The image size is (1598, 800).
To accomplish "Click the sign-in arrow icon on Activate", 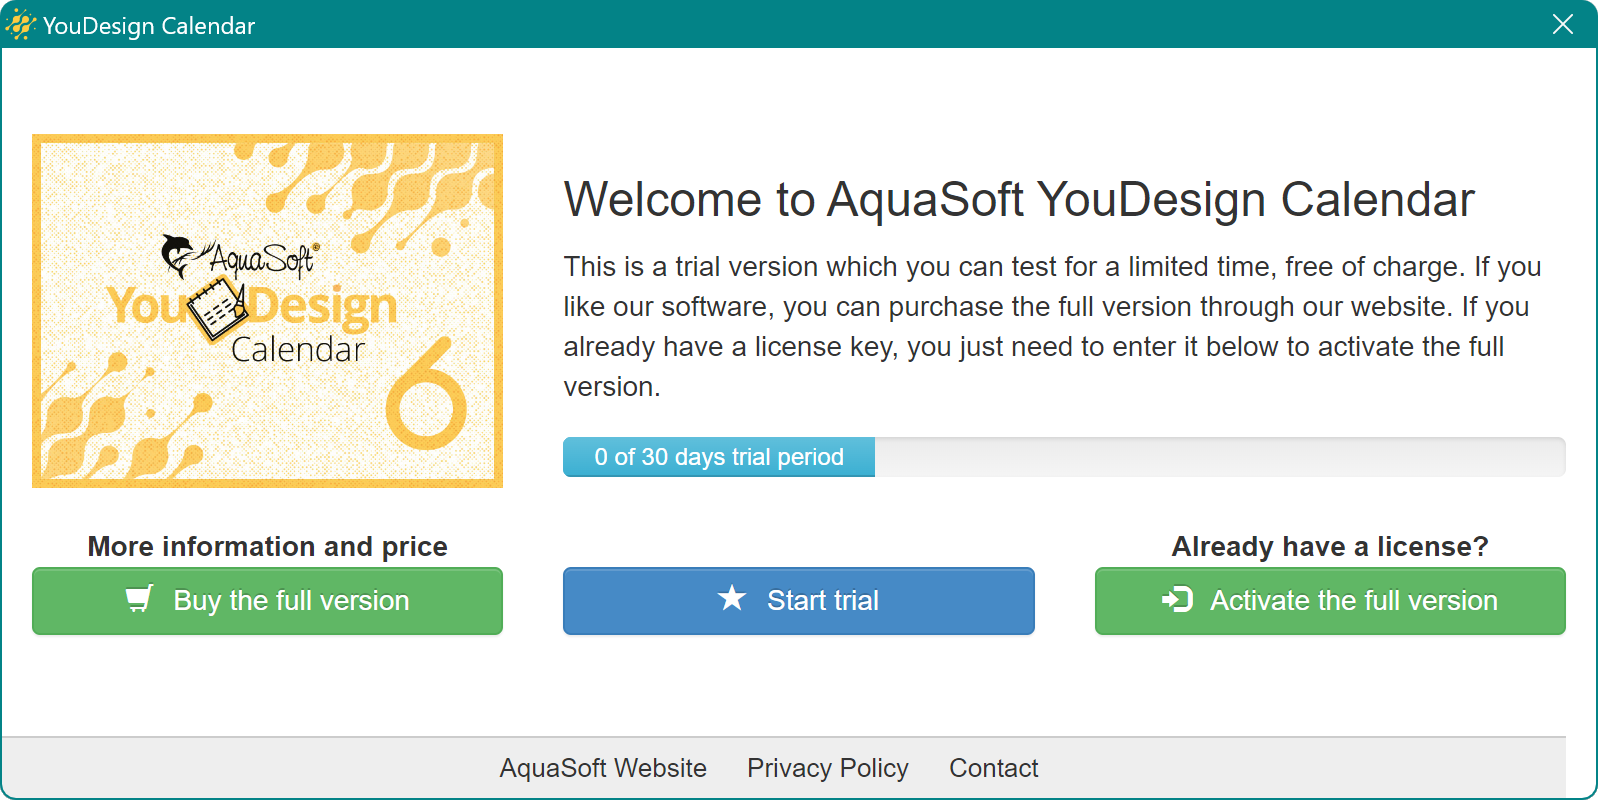I will coord(1177,599).
